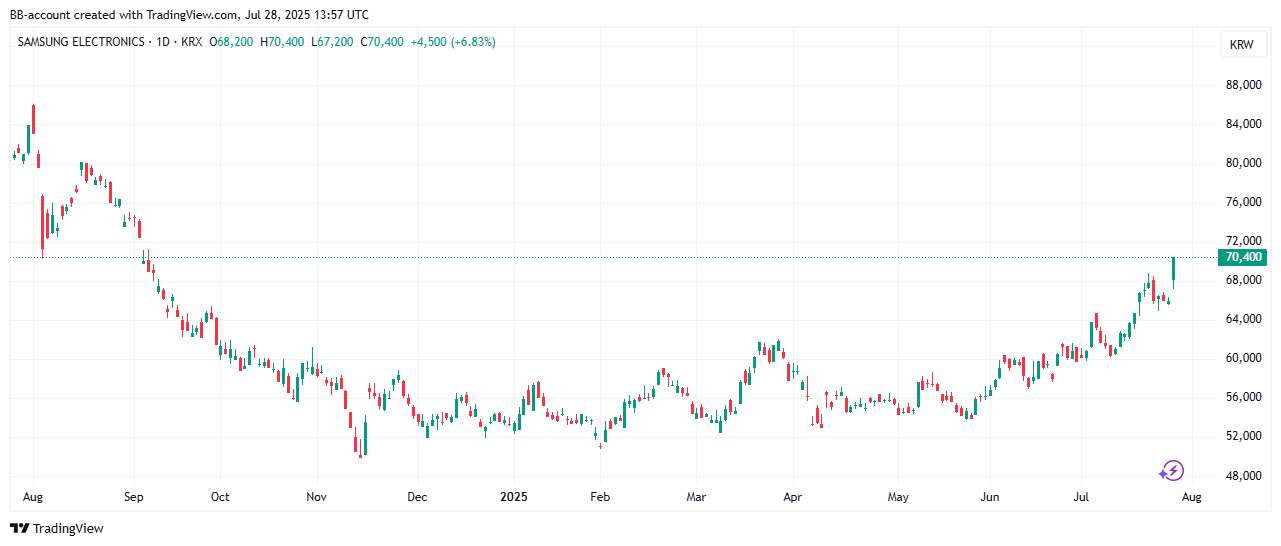Screen dimensions: 1281x546
Task: Click the May label on time axis
Action: tap(898, 497)
